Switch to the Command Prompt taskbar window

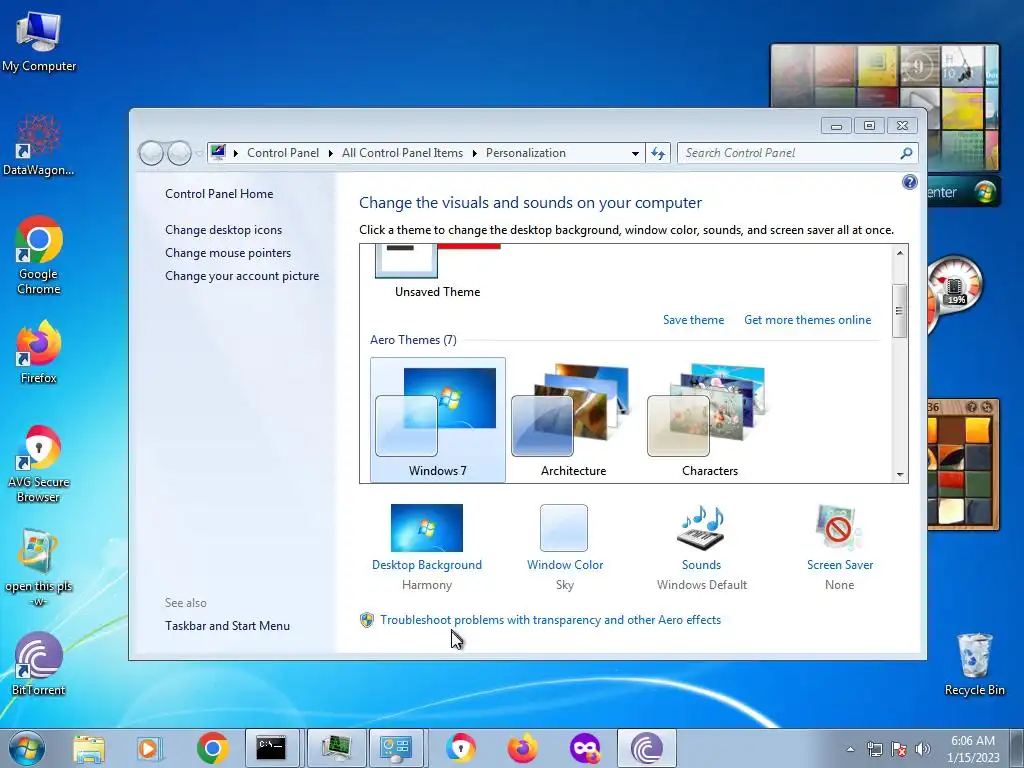(x=272, y=748)
